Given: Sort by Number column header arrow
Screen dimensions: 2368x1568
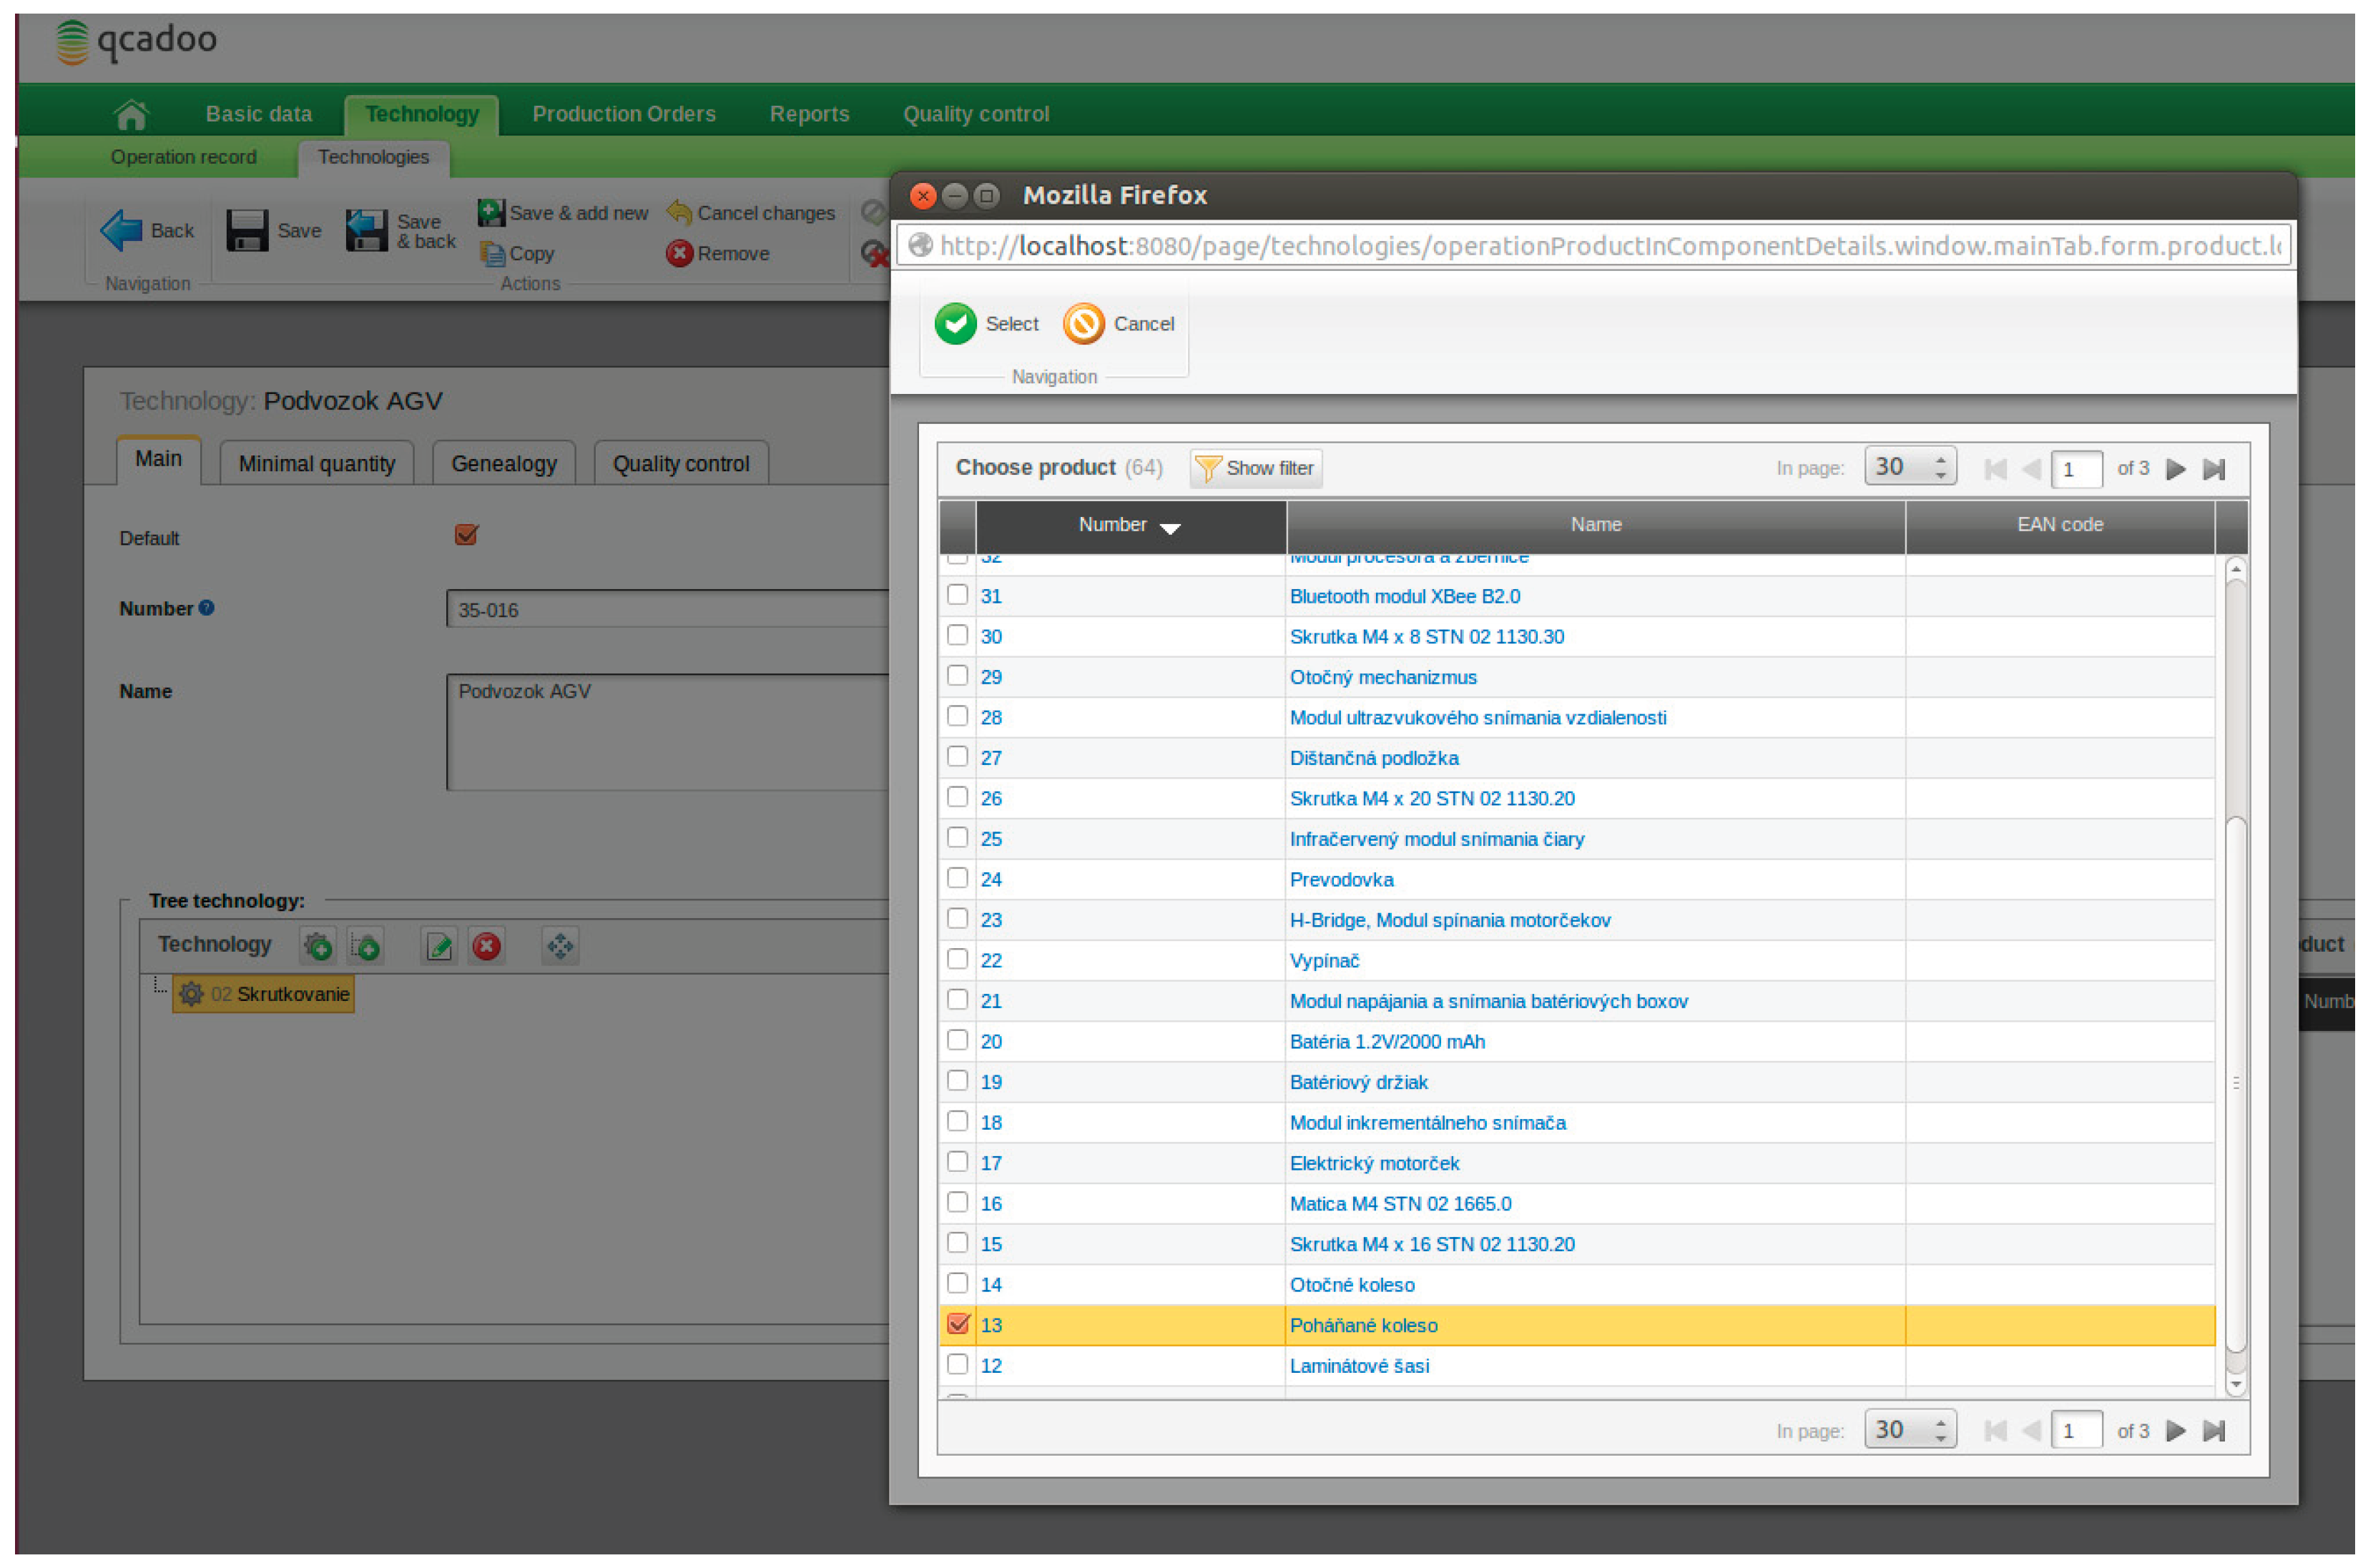Looking at the screenshot, I should (1170, 527).
